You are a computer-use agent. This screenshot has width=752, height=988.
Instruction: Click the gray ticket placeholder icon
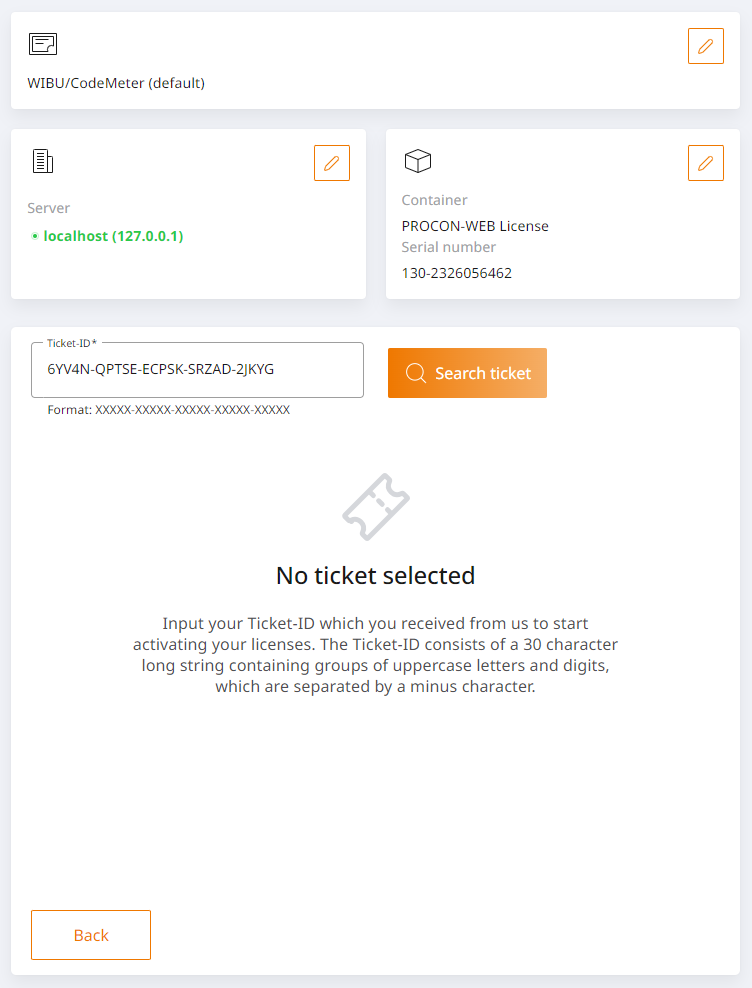[376, 507]
